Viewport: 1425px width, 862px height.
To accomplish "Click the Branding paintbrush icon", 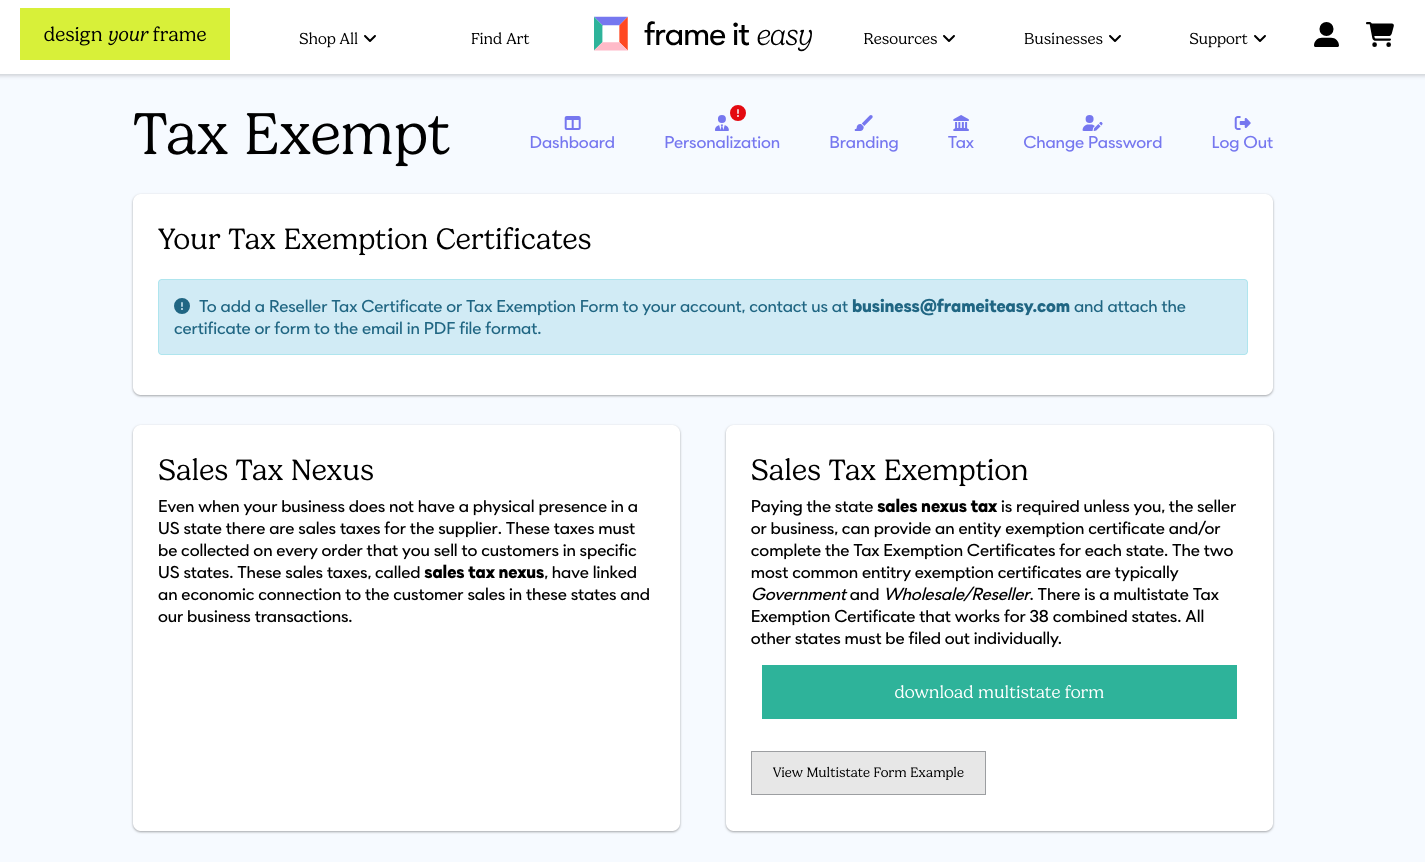I will tap(864, 123).
